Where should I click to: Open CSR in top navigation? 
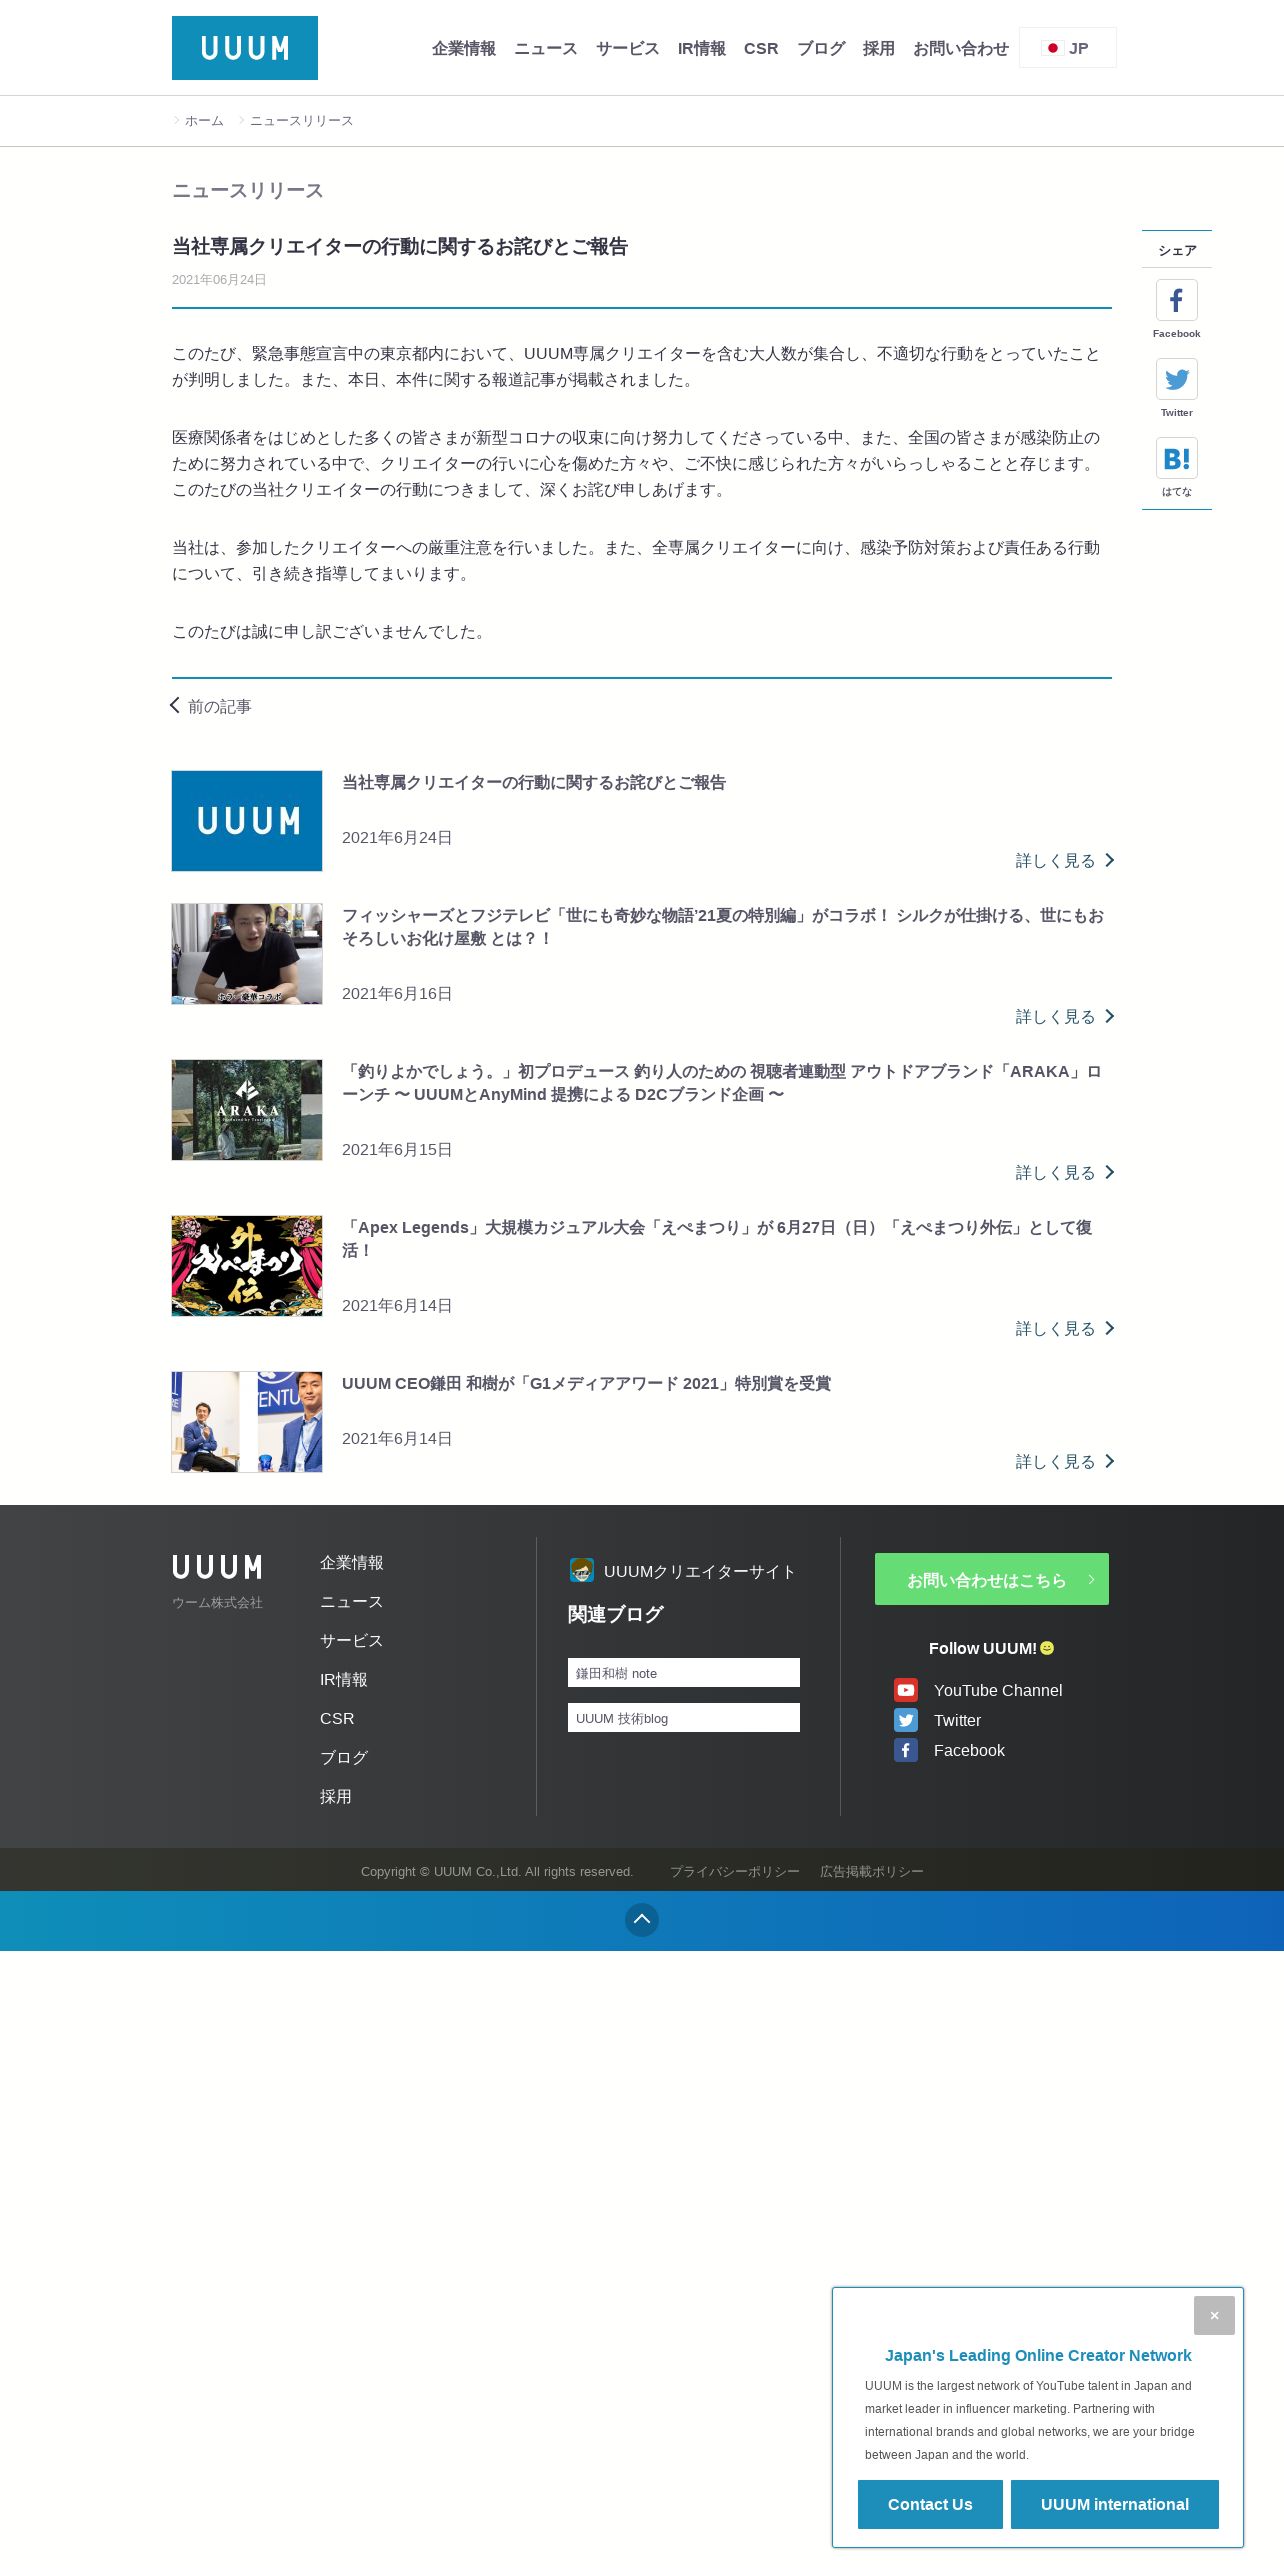point(761,48)
